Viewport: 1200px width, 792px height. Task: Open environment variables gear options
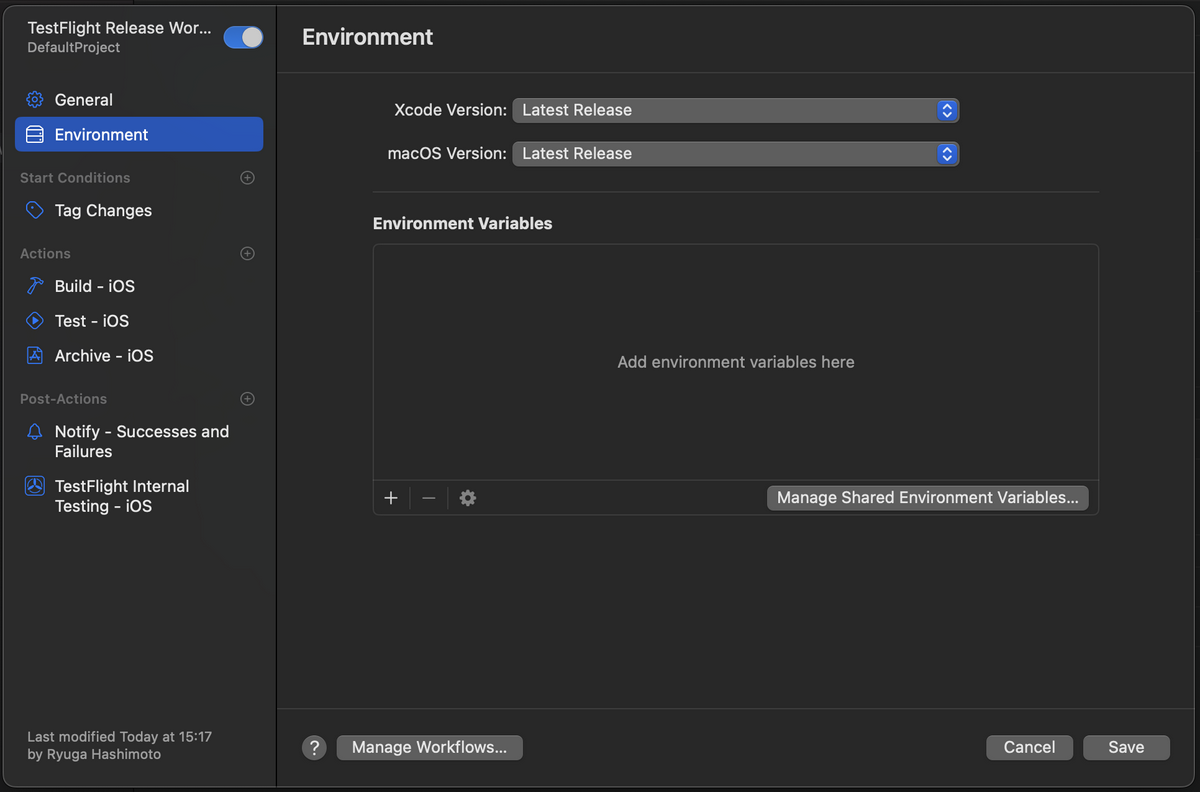pyautogui.click(x=468, y=498)
